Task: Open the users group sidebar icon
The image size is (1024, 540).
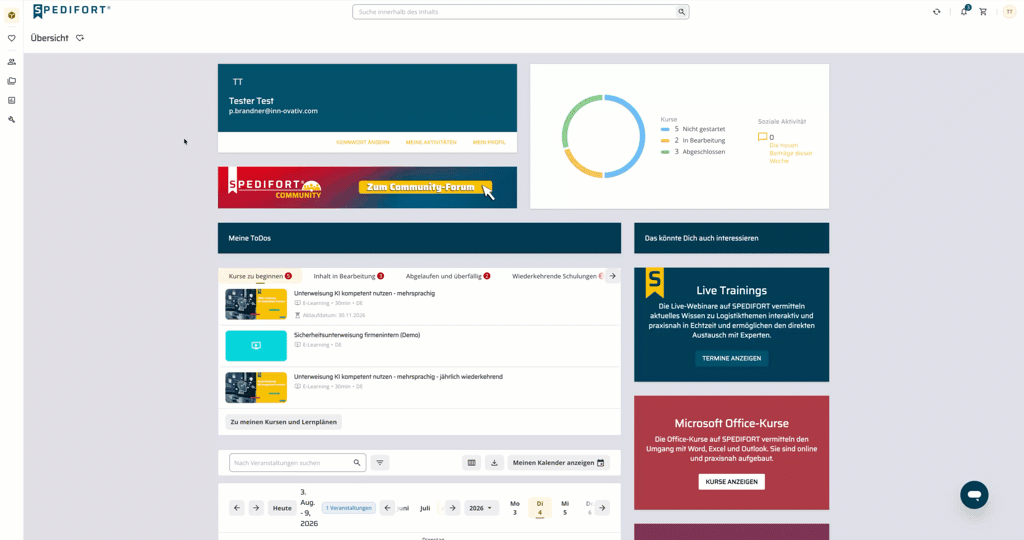Action: 11,62
